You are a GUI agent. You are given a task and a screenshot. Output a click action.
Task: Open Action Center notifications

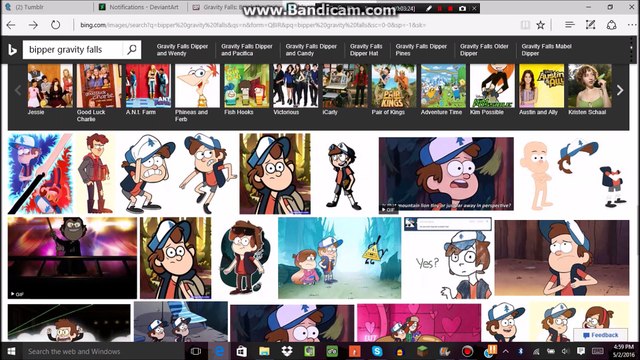tap(581, 351)
